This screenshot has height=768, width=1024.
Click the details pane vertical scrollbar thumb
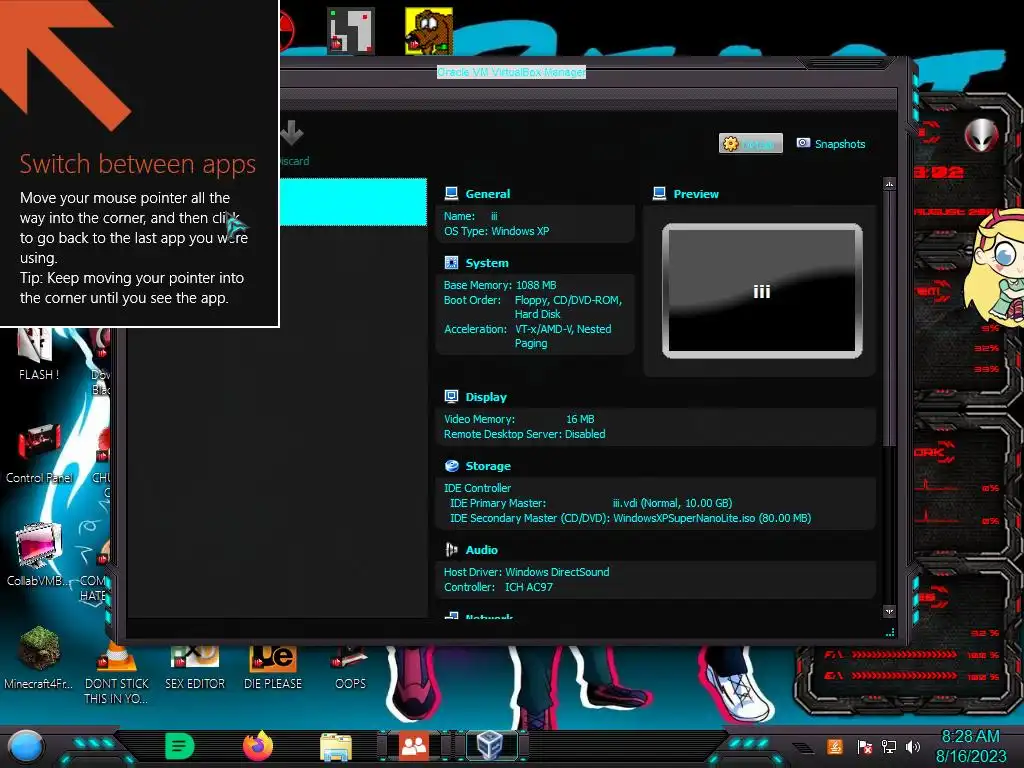pos(889,319)
